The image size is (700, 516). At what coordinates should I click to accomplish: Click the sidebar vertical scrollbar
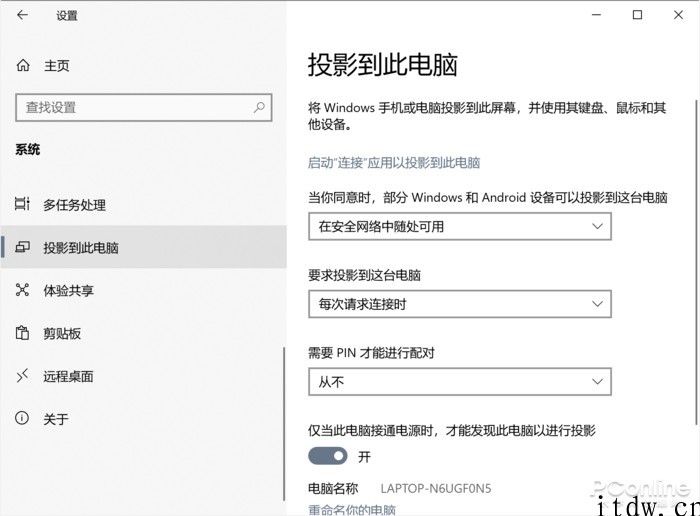tap(284, 424)
